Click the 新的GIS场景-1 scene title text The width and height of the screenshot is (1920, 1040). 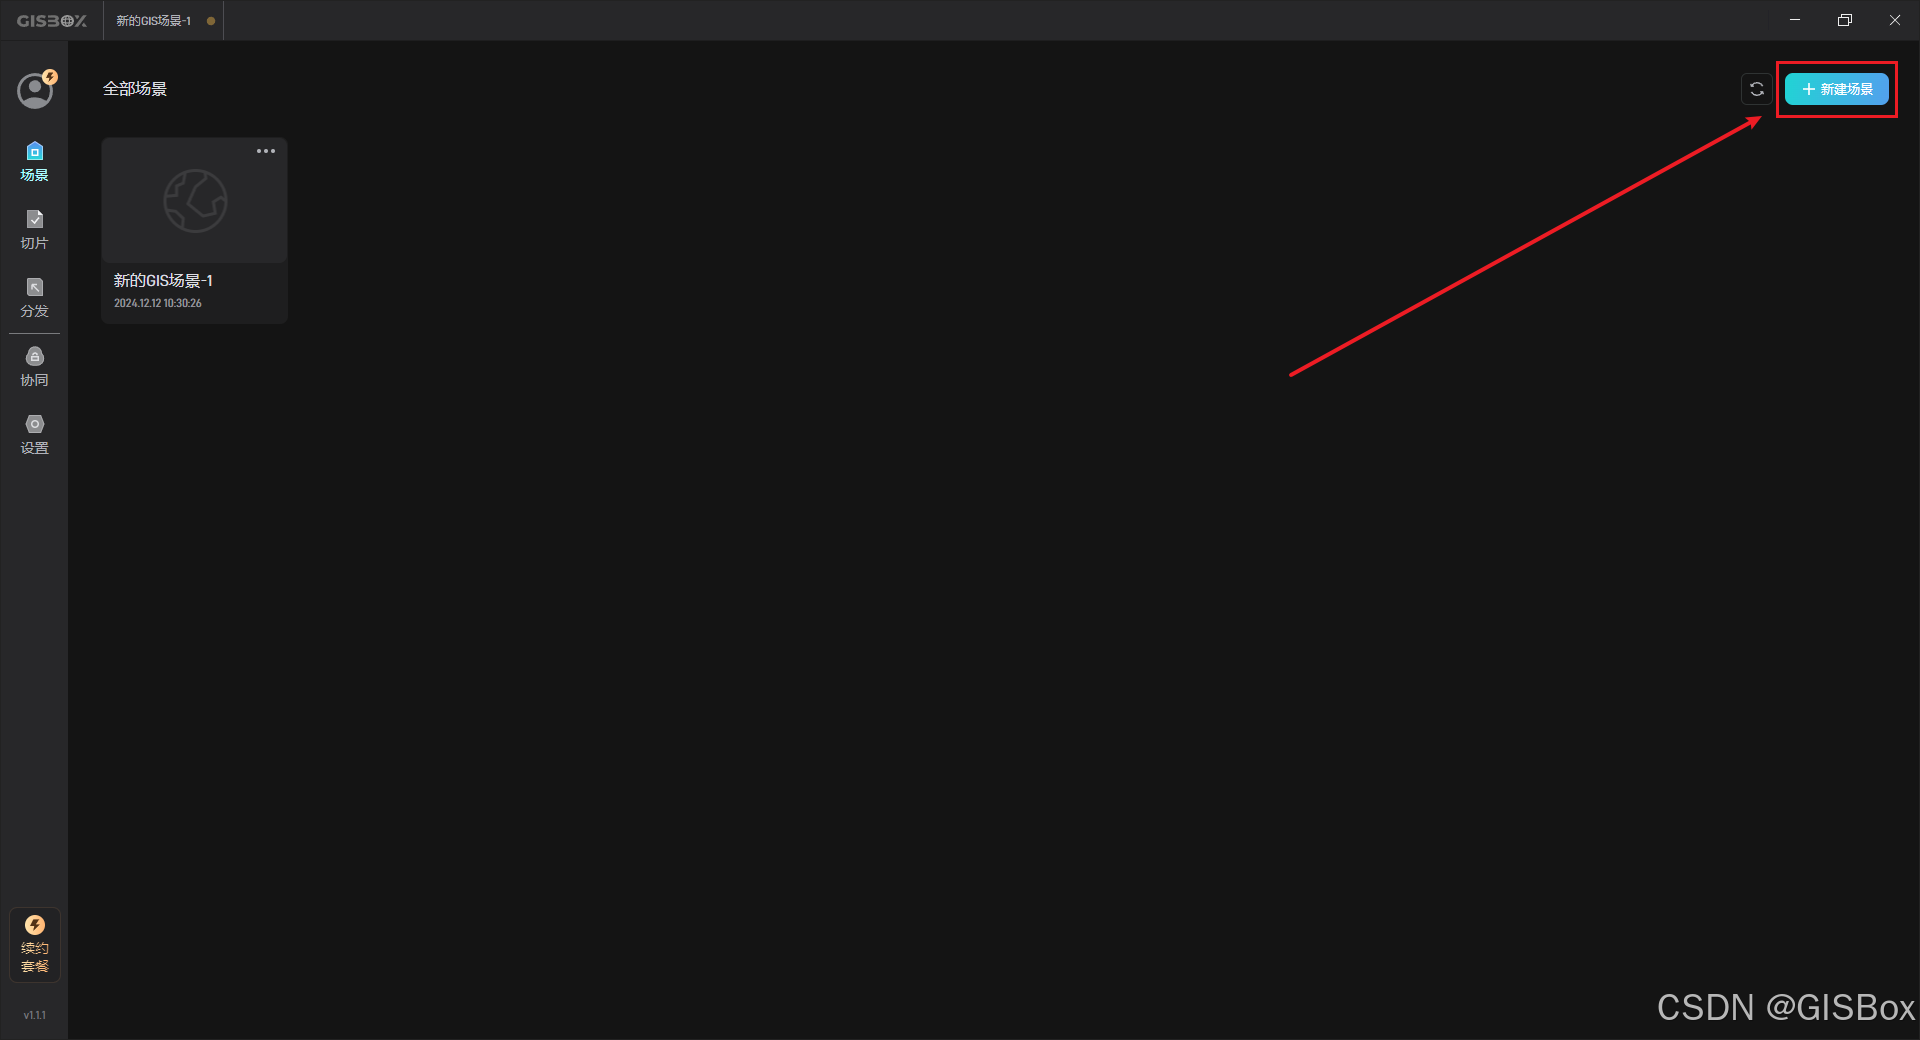pyautogui.click(x=163, y=281)
